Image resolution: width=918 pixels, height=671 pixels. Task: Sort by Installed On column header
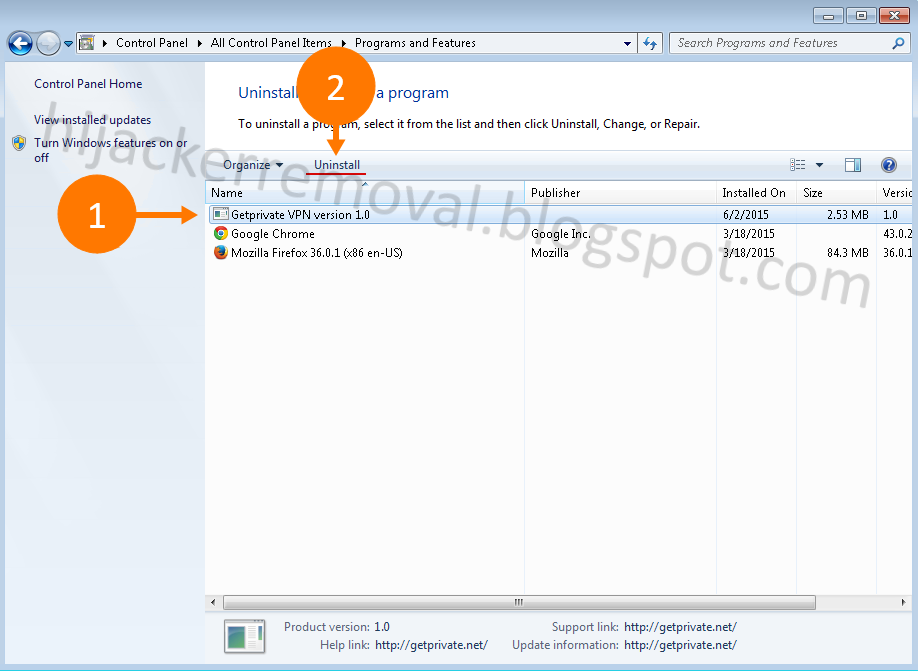click(756, 193)
